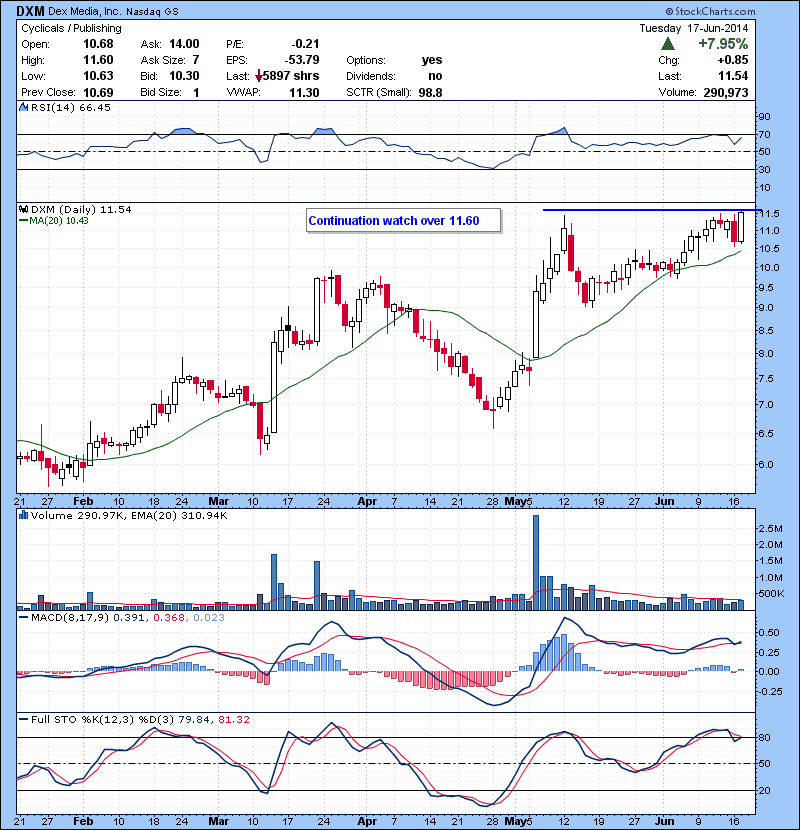This screenshot has height=830, width=800.
Task: Click the MACD 0.50 axis label
Action: coord(769,633)
